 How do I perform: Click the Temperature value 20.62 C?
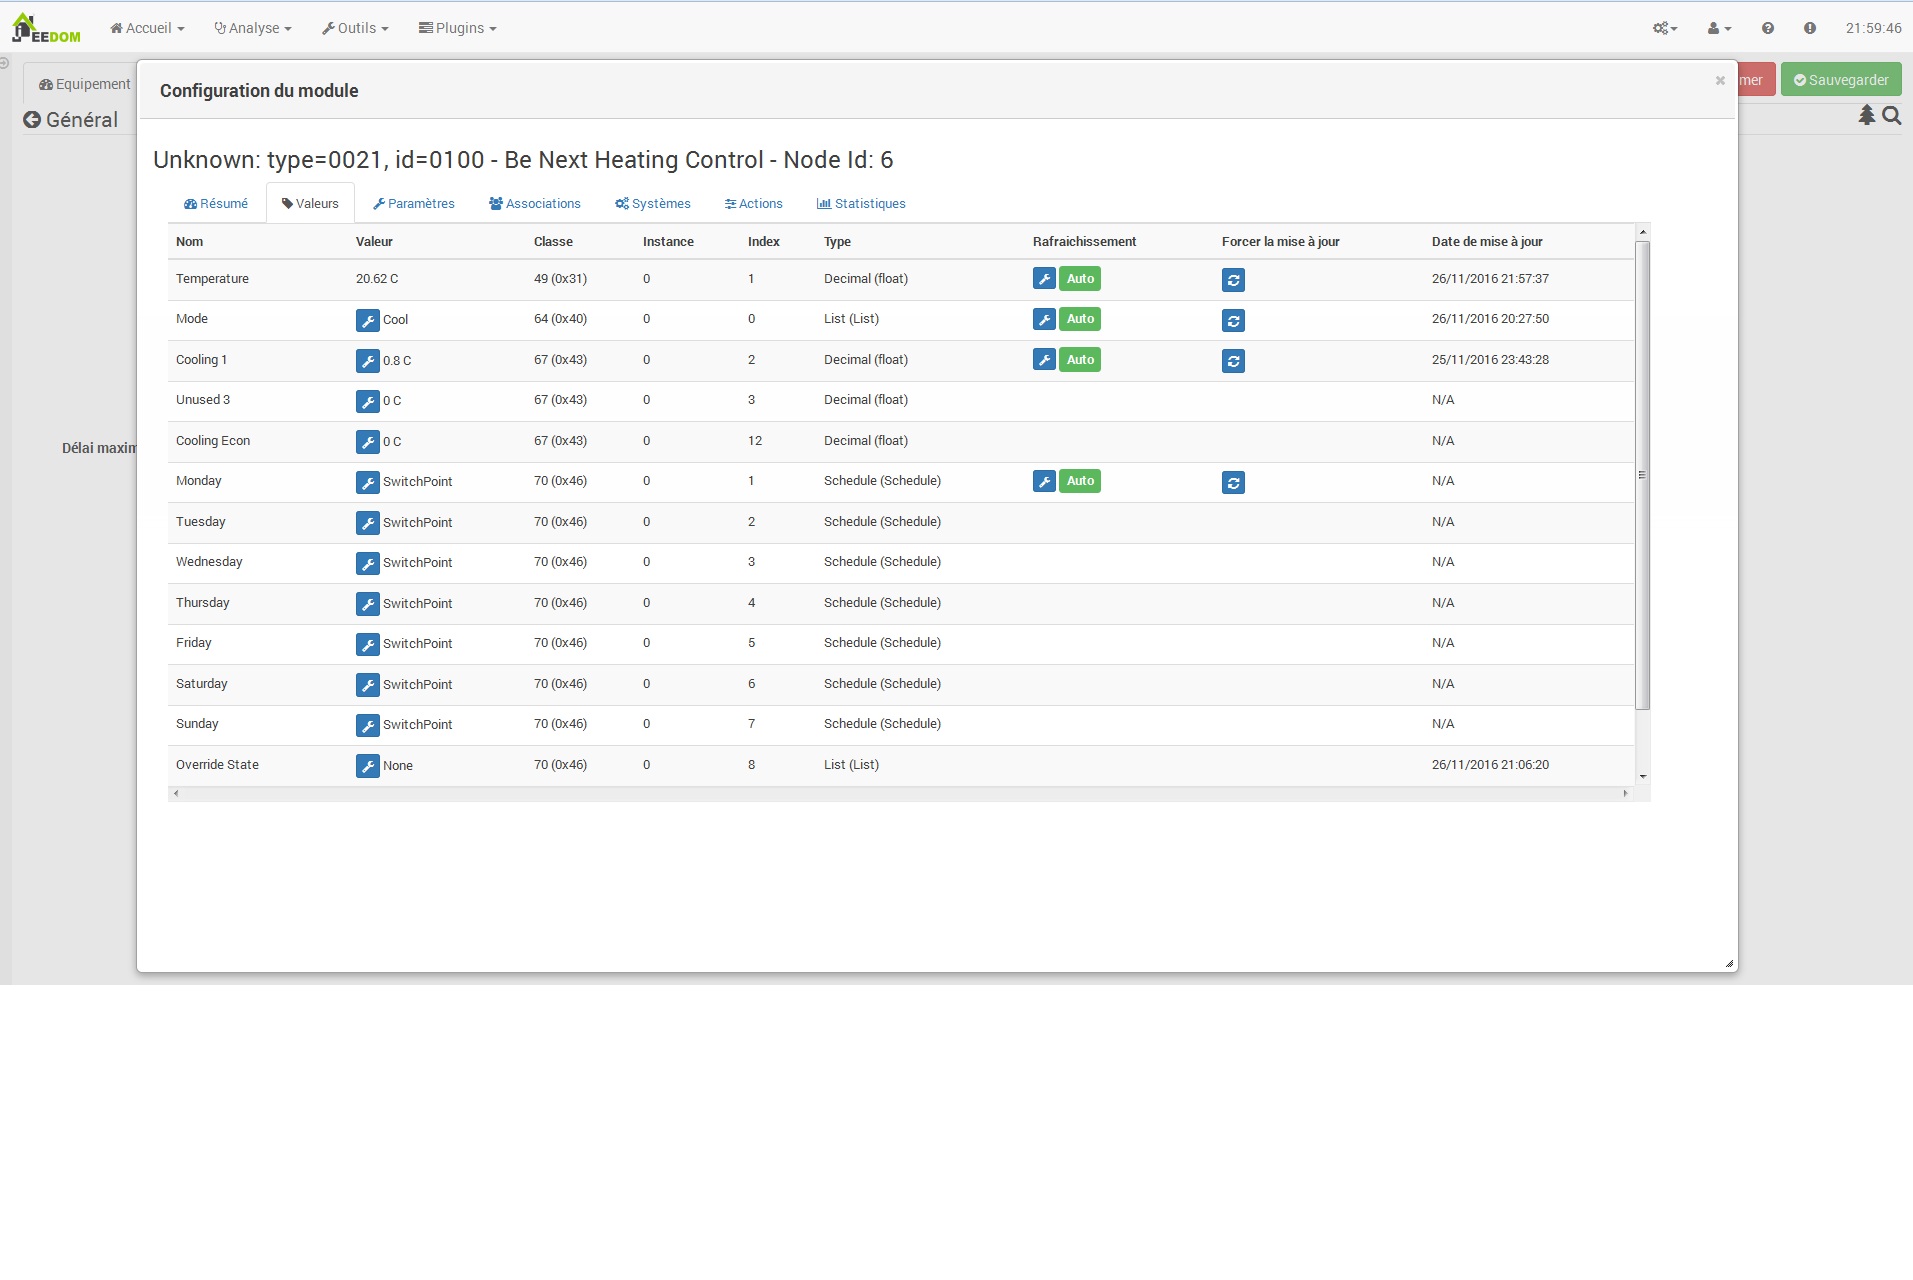click(377, 279)
